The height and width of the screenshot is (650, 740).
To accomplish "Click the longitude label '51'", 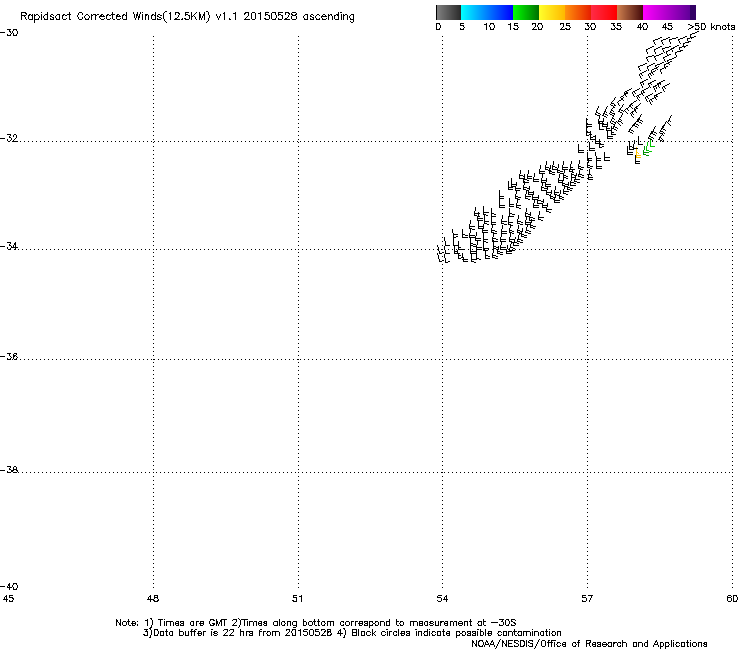I will click(297, 599).
